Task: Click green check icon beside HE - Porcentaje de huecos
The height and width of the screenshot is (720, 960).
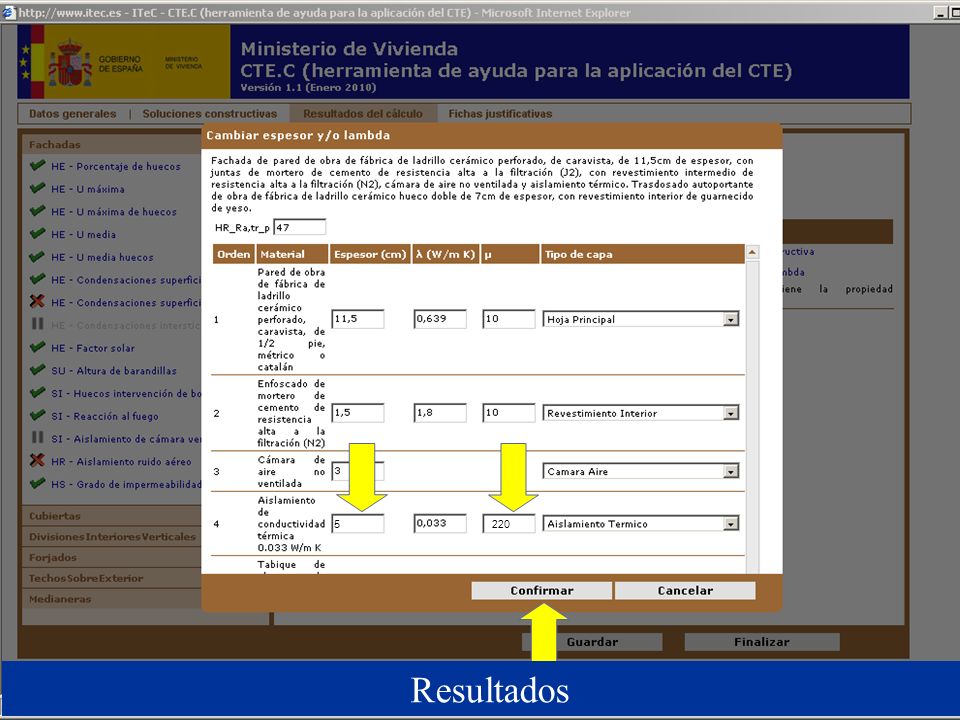Action: tap(37, 165)
